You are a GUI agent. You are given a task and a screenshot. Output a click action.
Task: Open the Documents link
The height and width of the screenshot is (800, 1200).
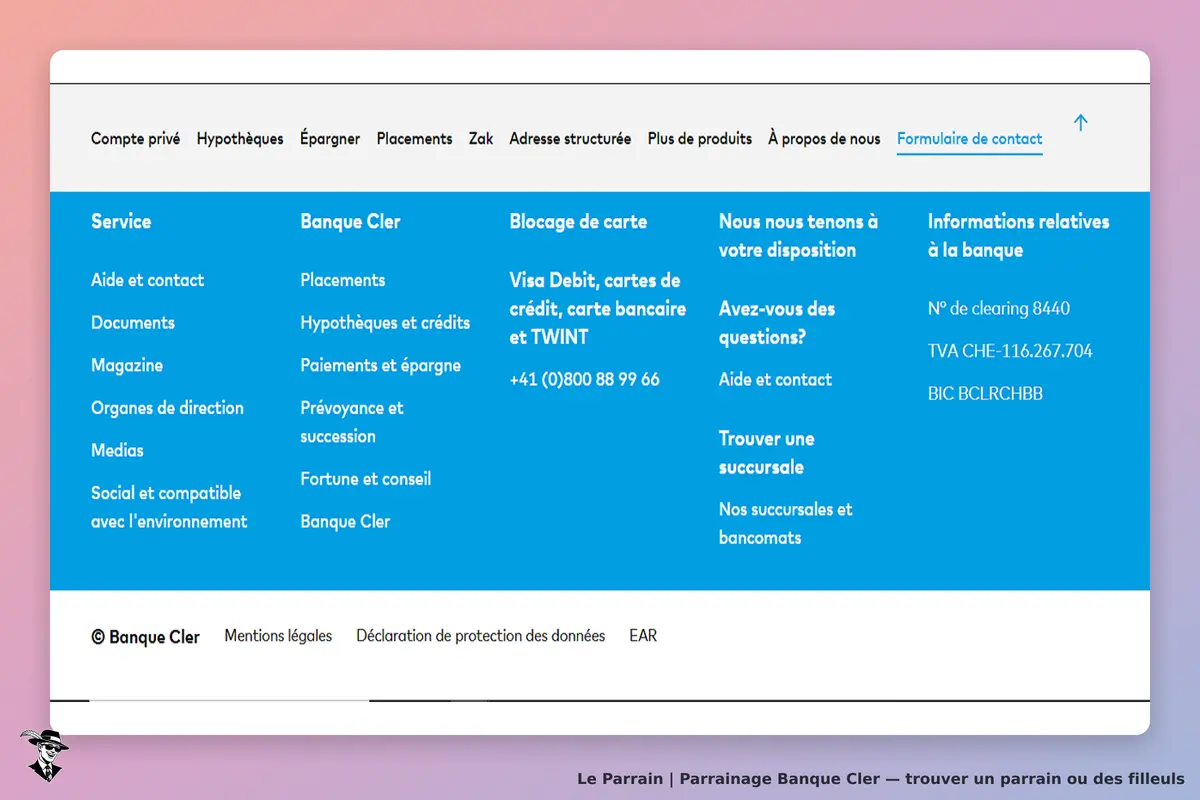[133, 322]
